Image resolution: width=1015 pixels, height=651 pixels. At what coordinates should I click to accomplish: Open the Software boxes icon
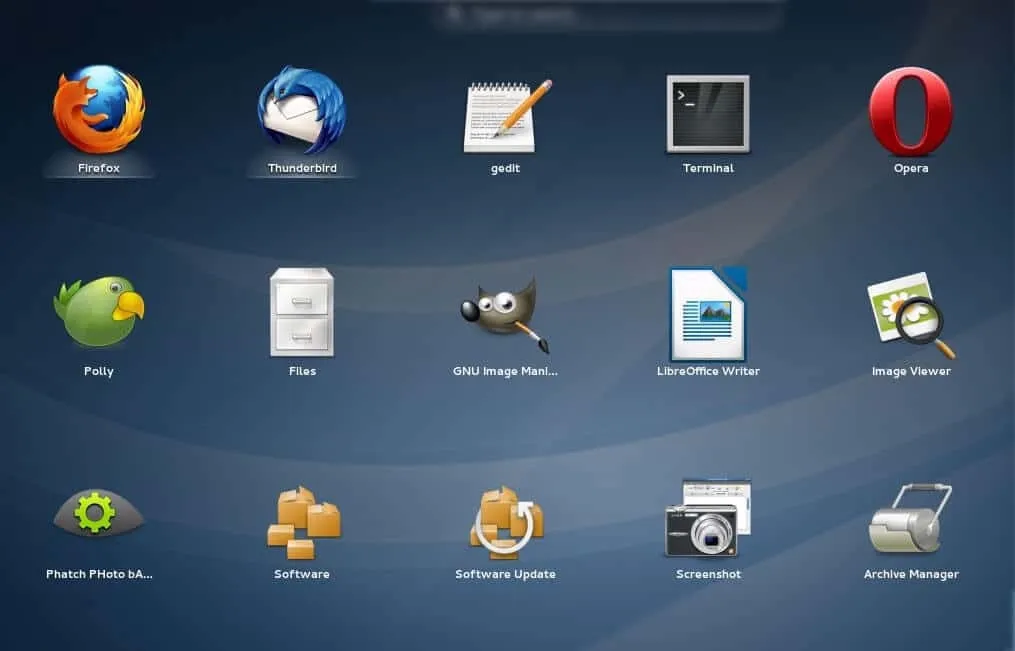click(x=302, y=520)
